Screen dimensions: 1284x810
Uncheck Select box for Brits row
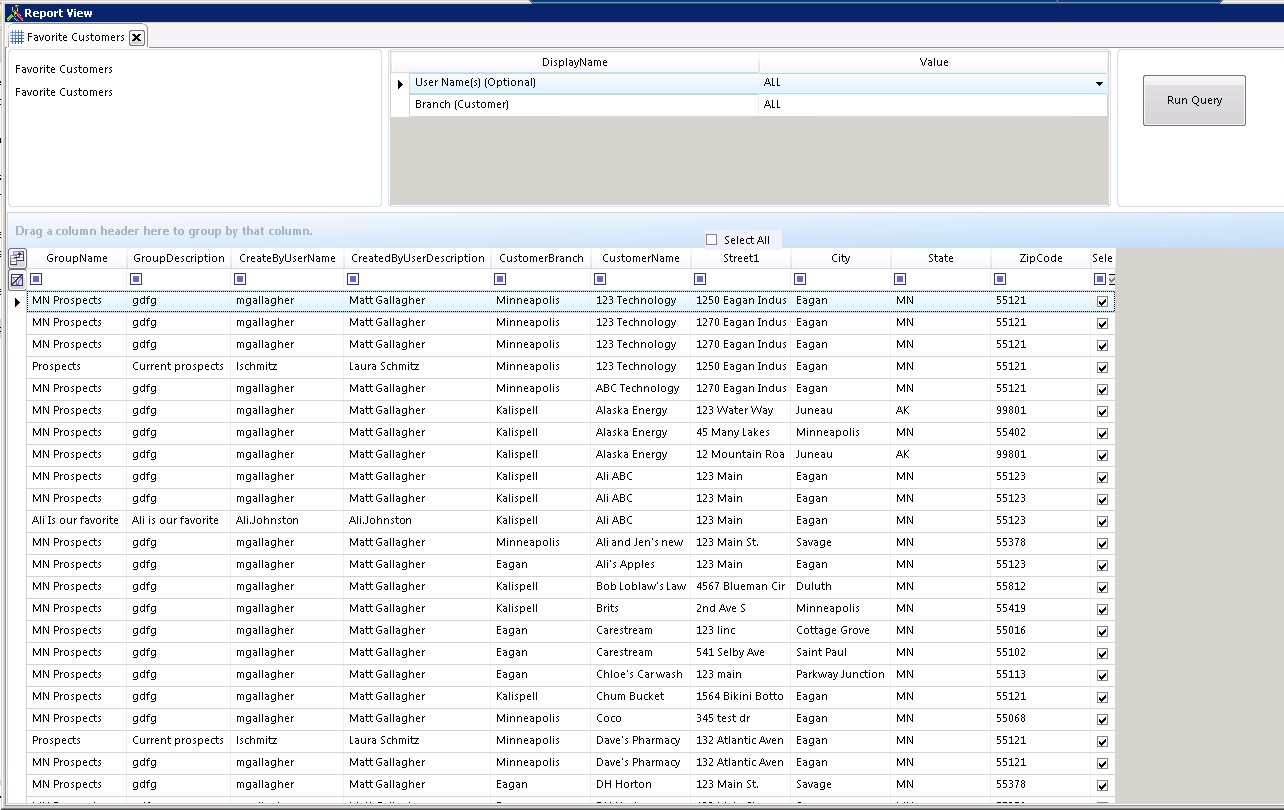pyautogui.click(x=1102, y=609)
